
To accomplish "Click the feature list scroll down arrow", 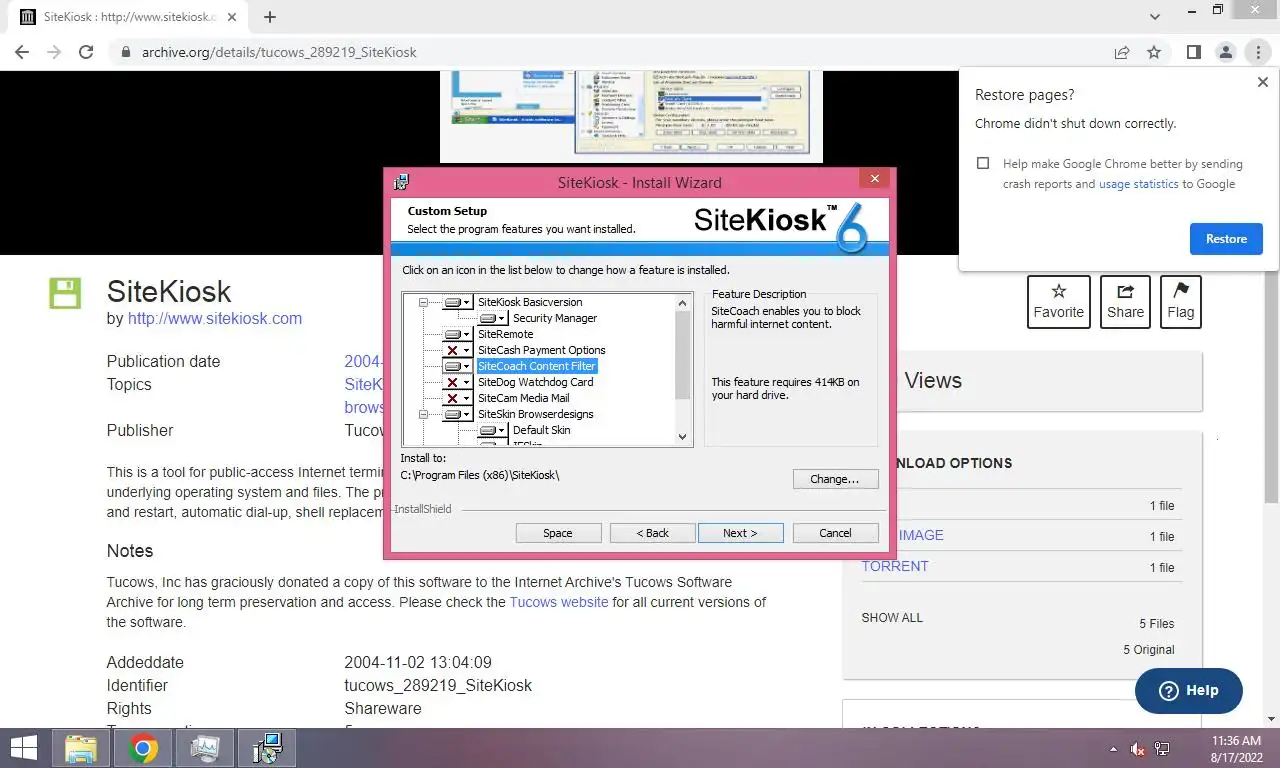I will point(683,437).
